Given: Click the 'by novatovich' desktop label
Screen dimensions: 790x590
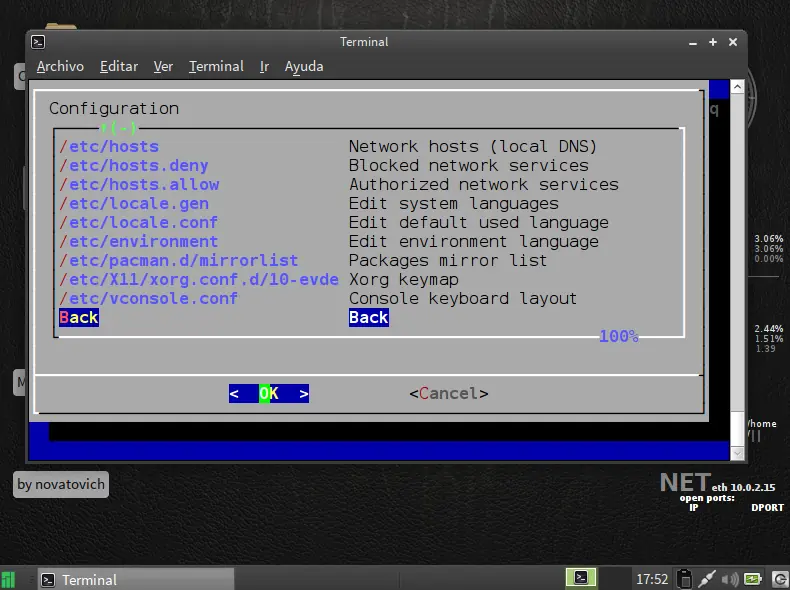Looking at the screenshot, I should [x=61, y=484].
